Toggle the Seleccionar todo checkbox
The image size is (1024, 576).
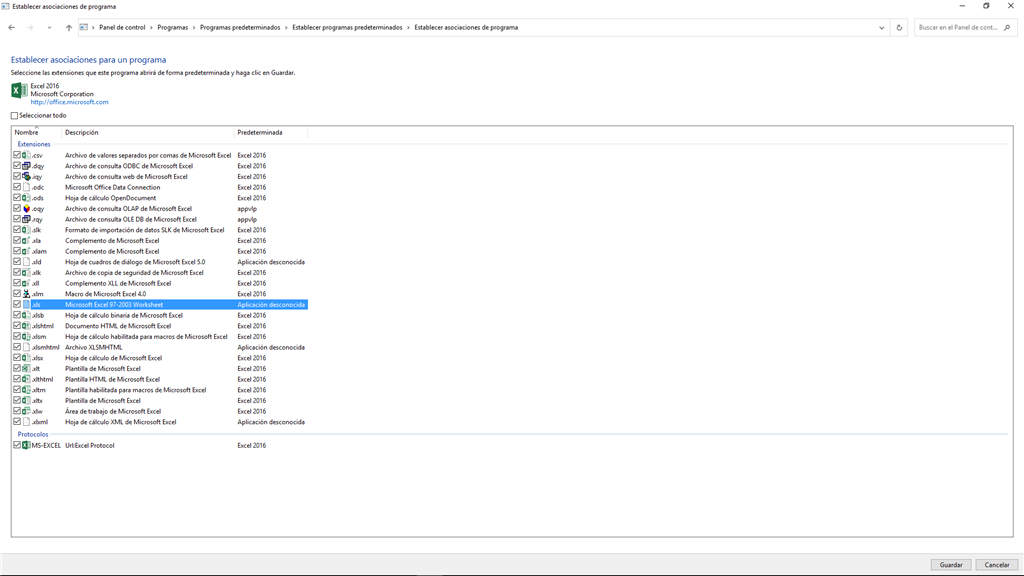point(14,116)
